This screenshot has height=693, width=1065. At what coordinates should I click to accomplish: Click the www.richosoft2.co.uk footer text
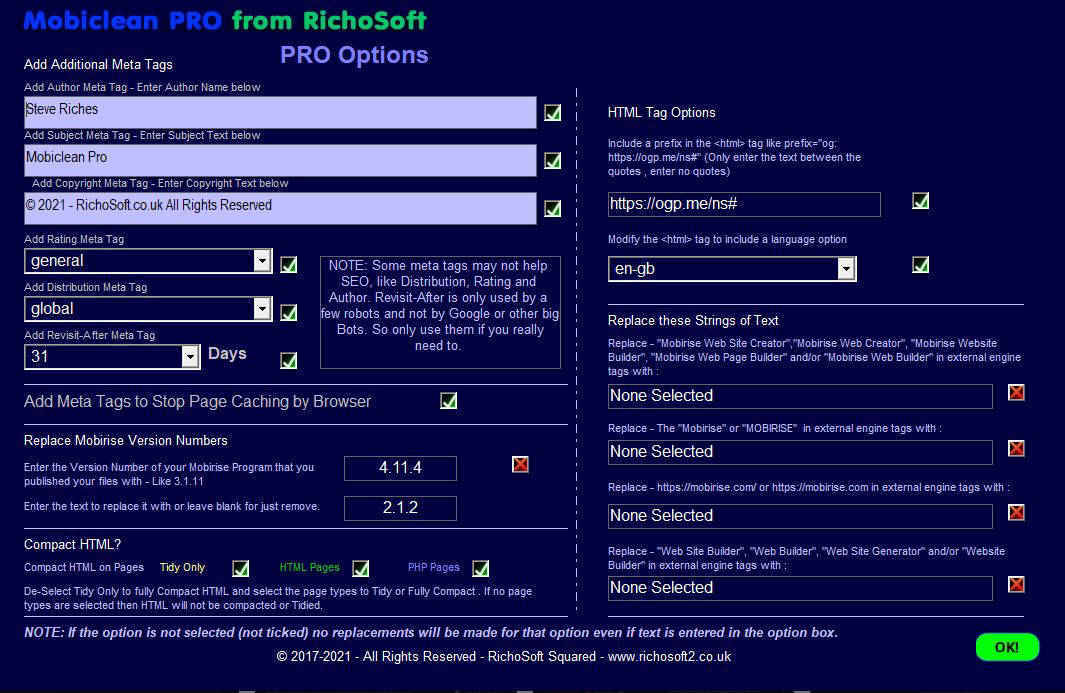point(669,657)
